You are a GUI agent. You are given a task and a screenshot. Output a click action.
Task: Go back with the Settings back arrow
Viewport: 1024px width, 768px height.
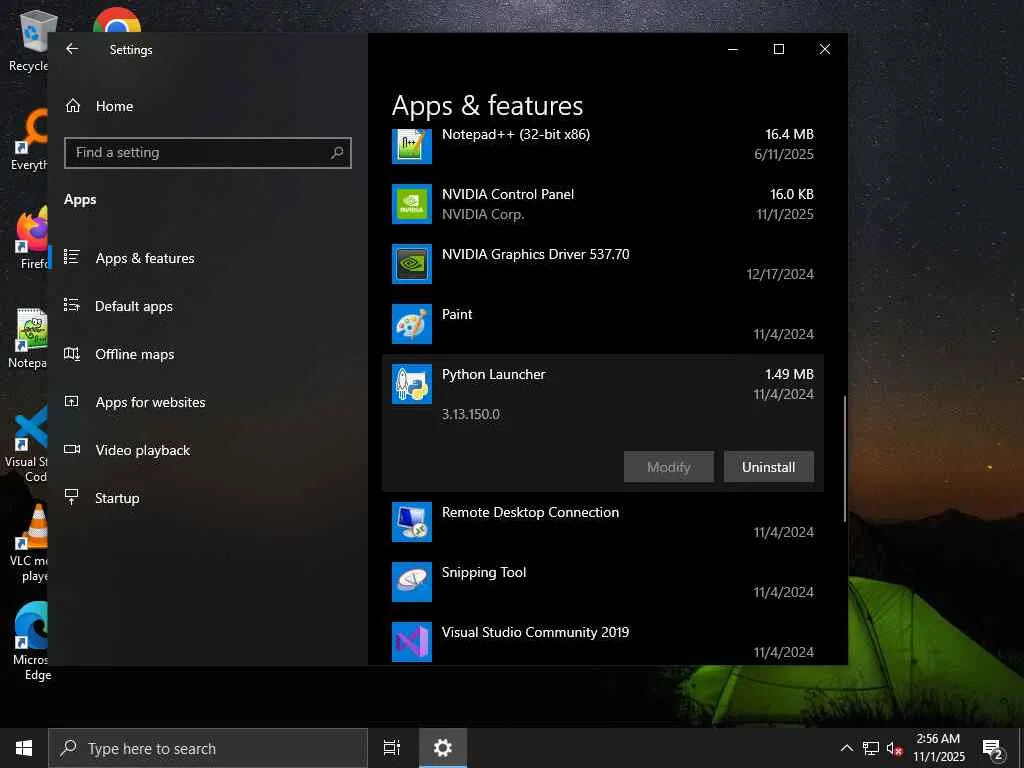(x=72, y=49)
